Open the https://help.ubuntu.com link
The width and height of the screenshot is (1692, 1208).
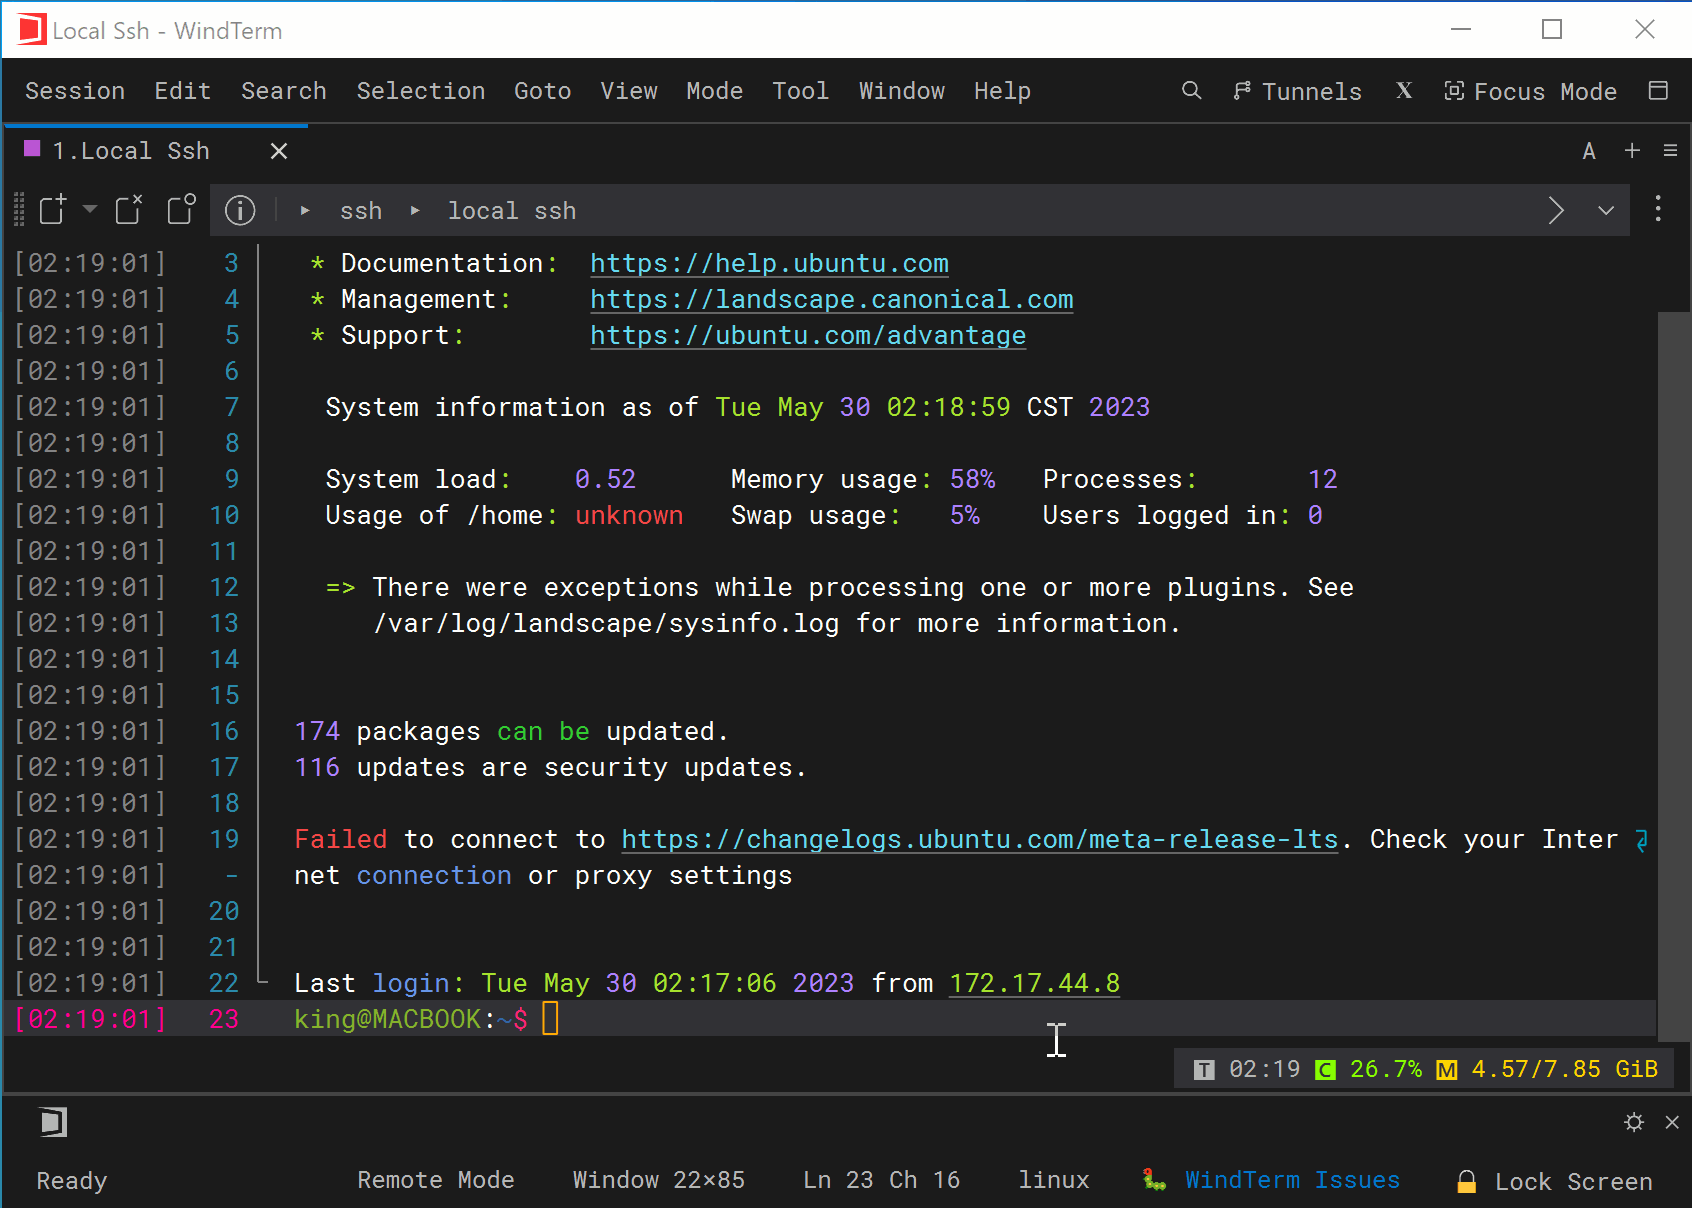(769, 263)
